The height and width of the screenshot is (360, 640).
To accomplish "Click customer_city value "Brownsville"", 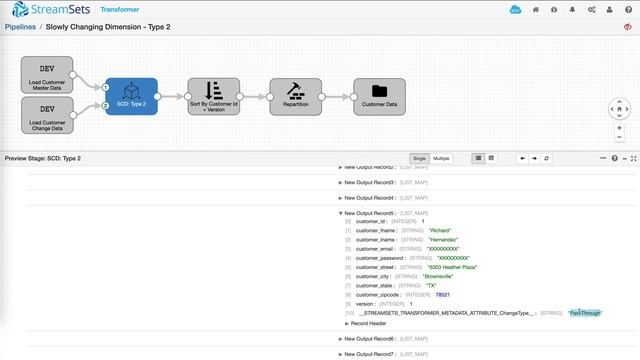I will (438, 276).
